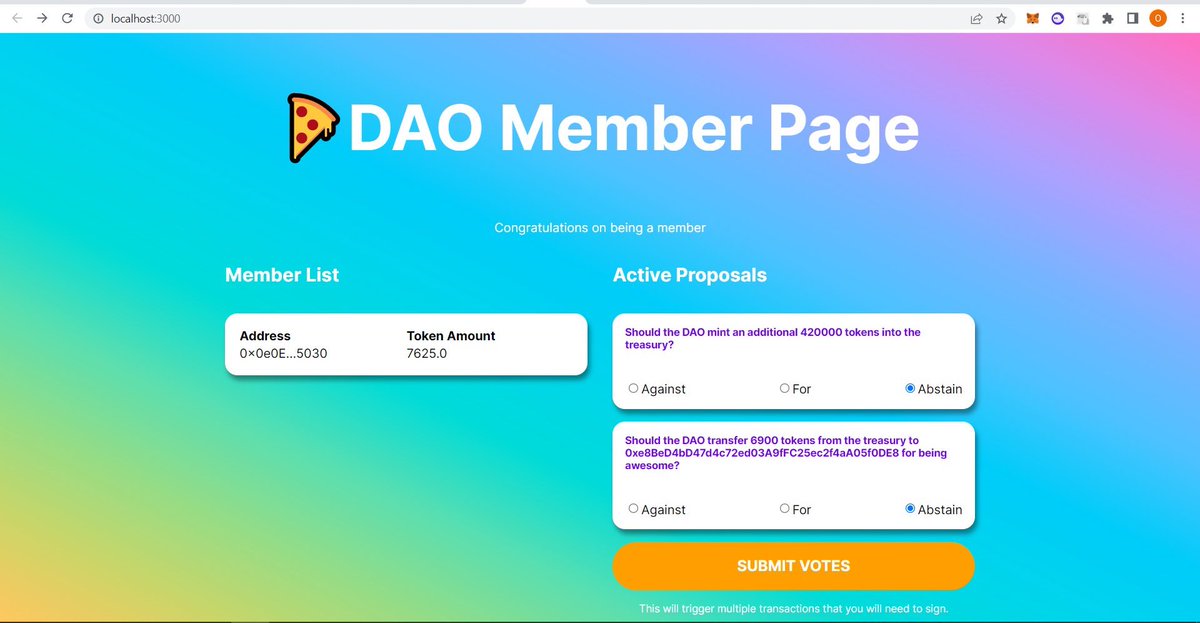Click the gray extension icon beside the puzzle piece
Image resolution: width=1200 pixels, height=623 pixels.
point(1083,18)
